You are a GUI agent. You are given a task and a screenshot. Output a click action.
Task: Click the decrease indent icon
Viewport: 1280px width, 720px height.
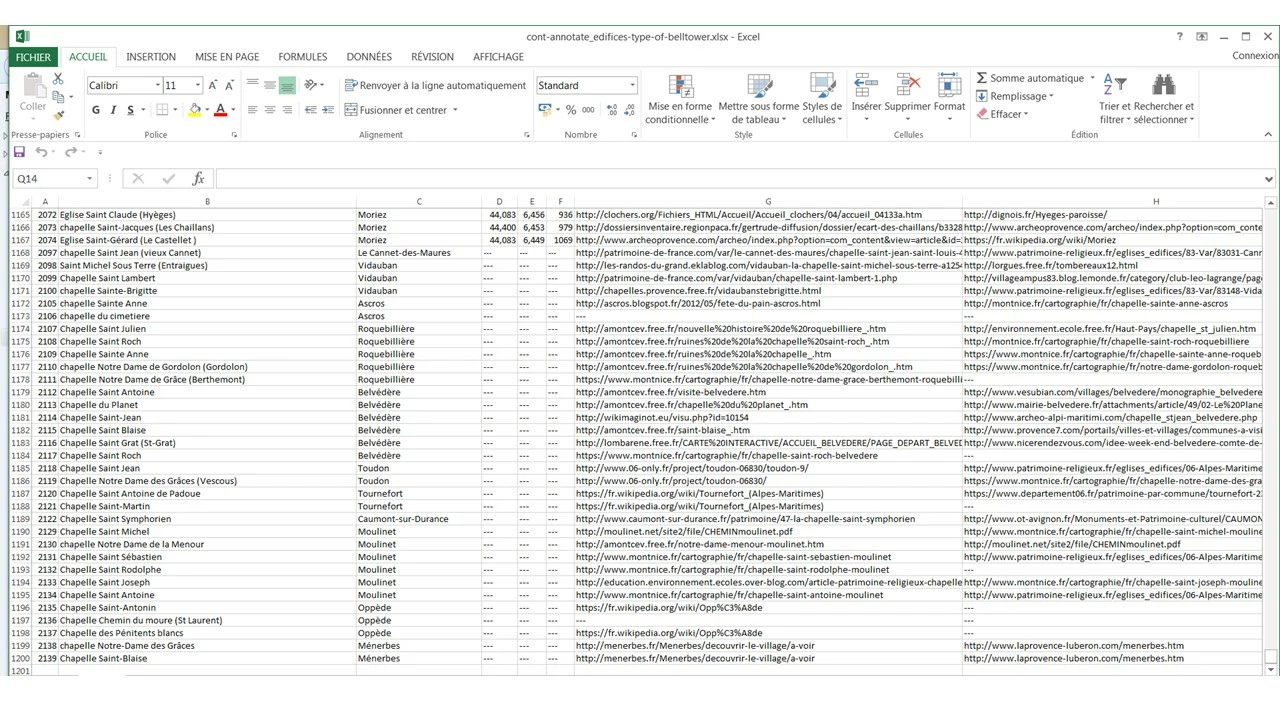click(x=310, y=110)
